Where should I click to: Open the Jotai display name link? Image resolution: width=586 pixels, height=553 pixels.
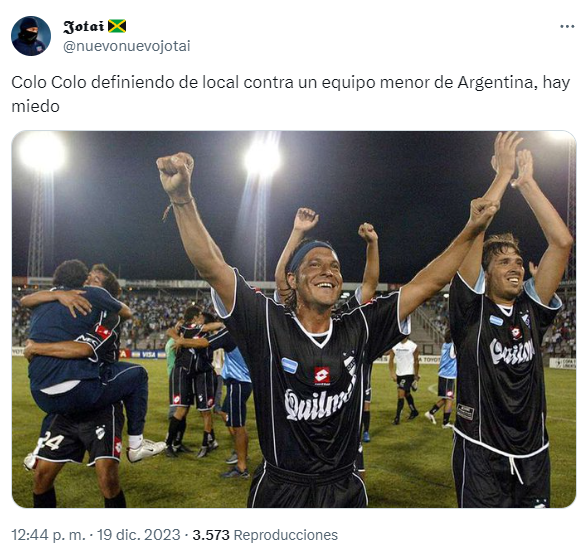pos(83,27)
